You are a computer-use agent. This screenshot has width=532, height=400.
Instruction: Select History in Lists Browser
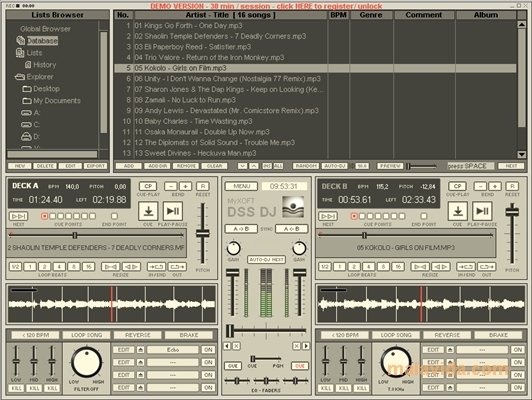click(x=40, y=65)
